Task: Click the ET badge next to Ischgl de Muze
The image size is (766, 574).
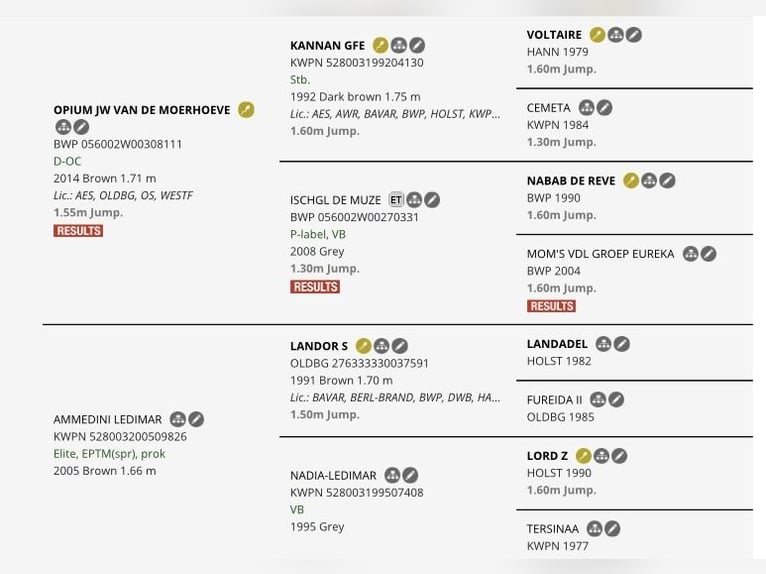Action: click(396, 200)
